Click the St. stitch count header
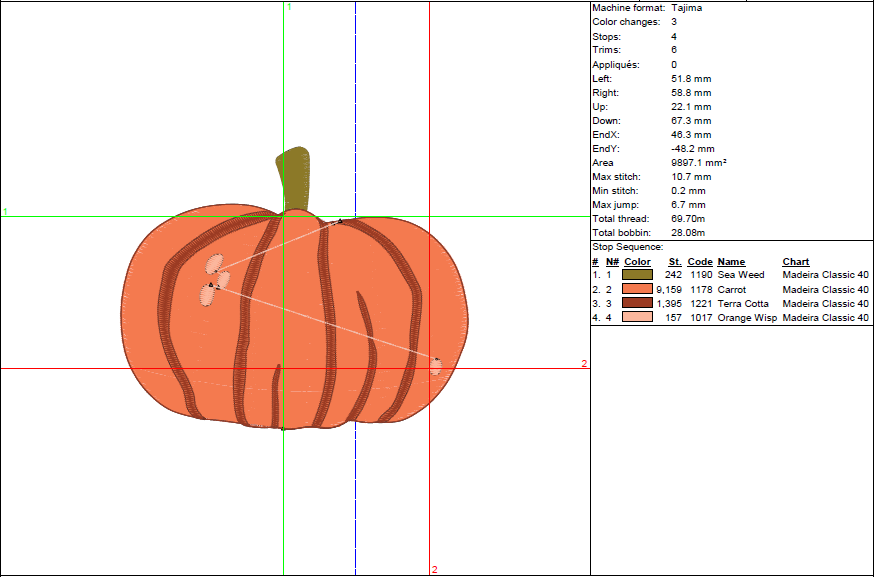The image size is (874, 577). pyautogui.click(x=675, y=262)
